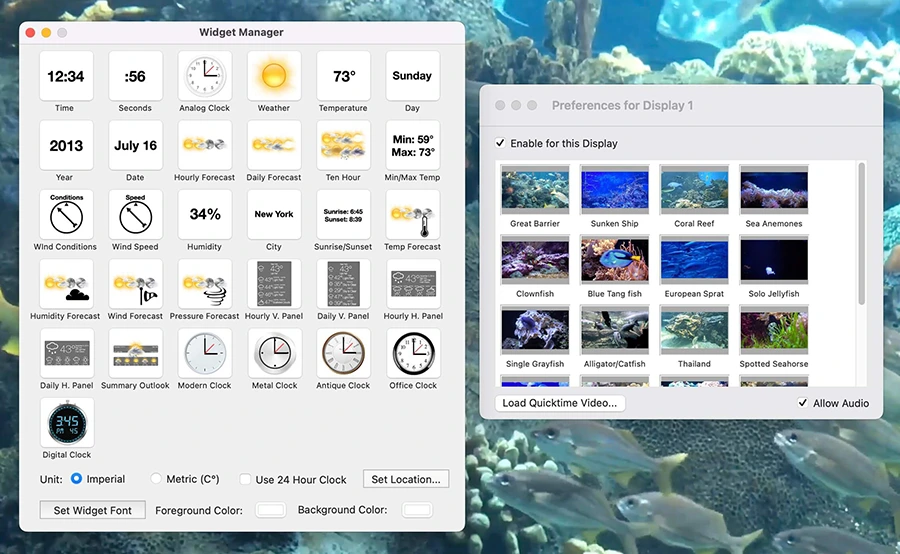Click the Humidity 34% widget
The image size is (900, 554).
point(204,214)
